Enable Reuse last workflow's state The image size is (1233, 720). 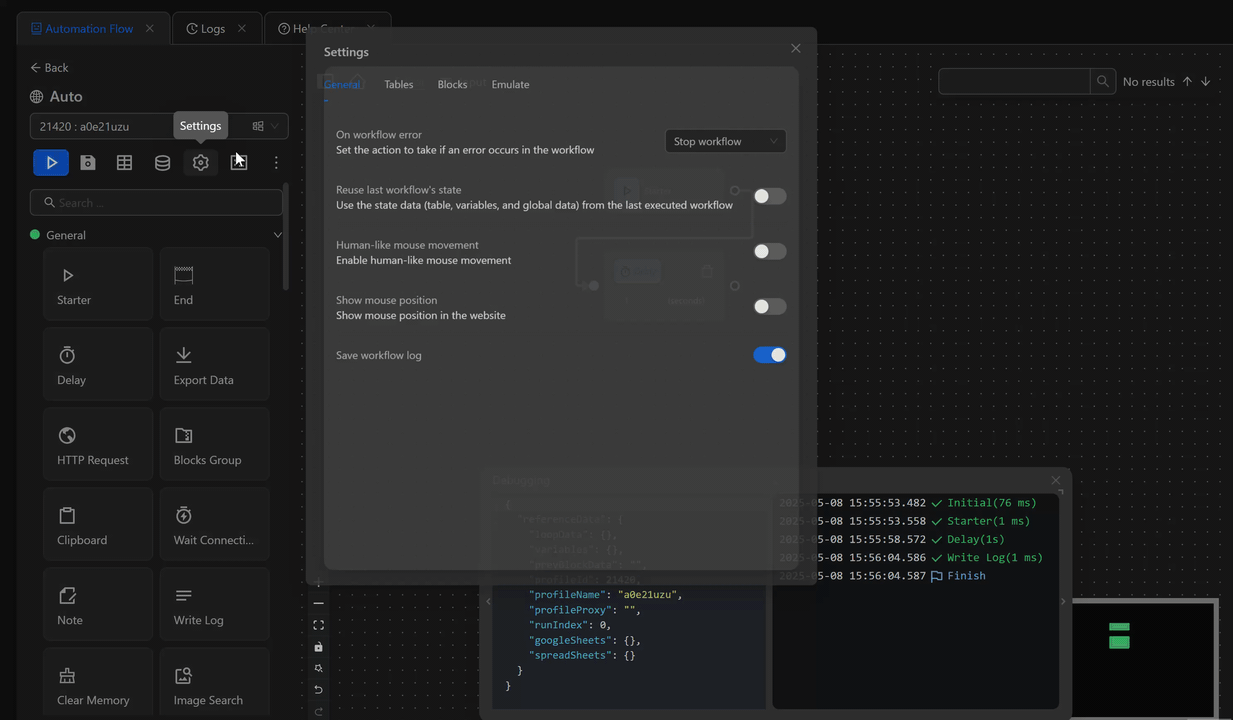769,196
